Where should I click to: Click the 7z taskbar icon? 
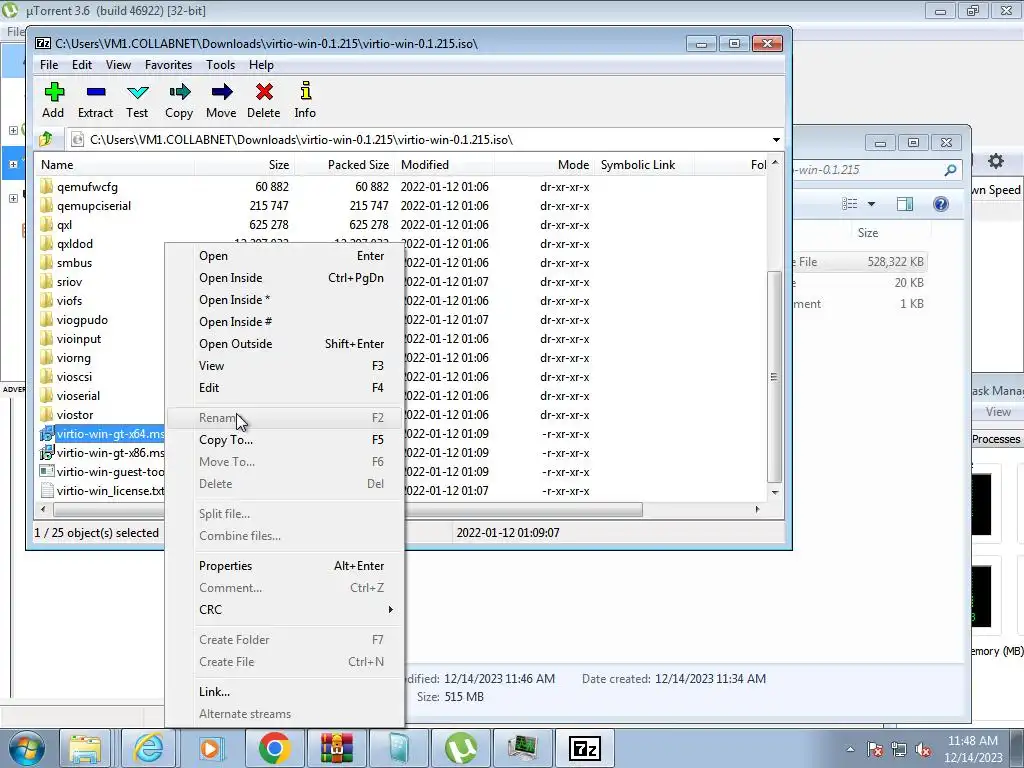click(x=585, y=748)
